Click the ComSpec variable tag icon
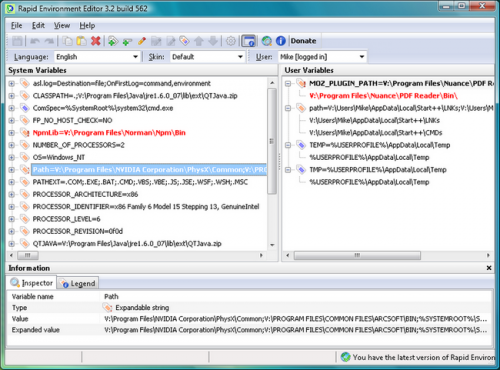The height and width of the screenshot is (370, 500). point(24,108)
